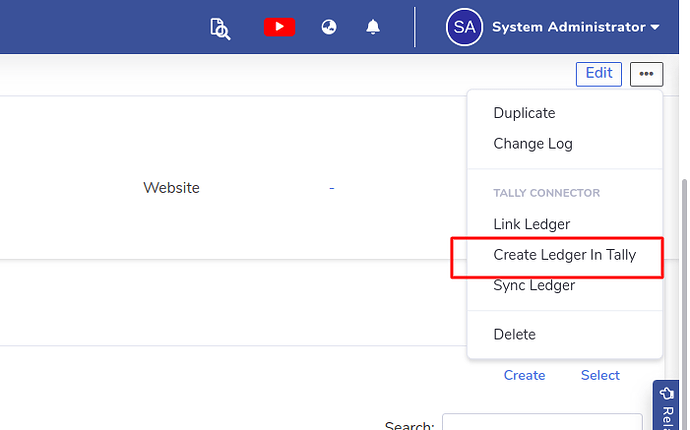
Task: Click the globe icon in header
Action: click(329, 27)
